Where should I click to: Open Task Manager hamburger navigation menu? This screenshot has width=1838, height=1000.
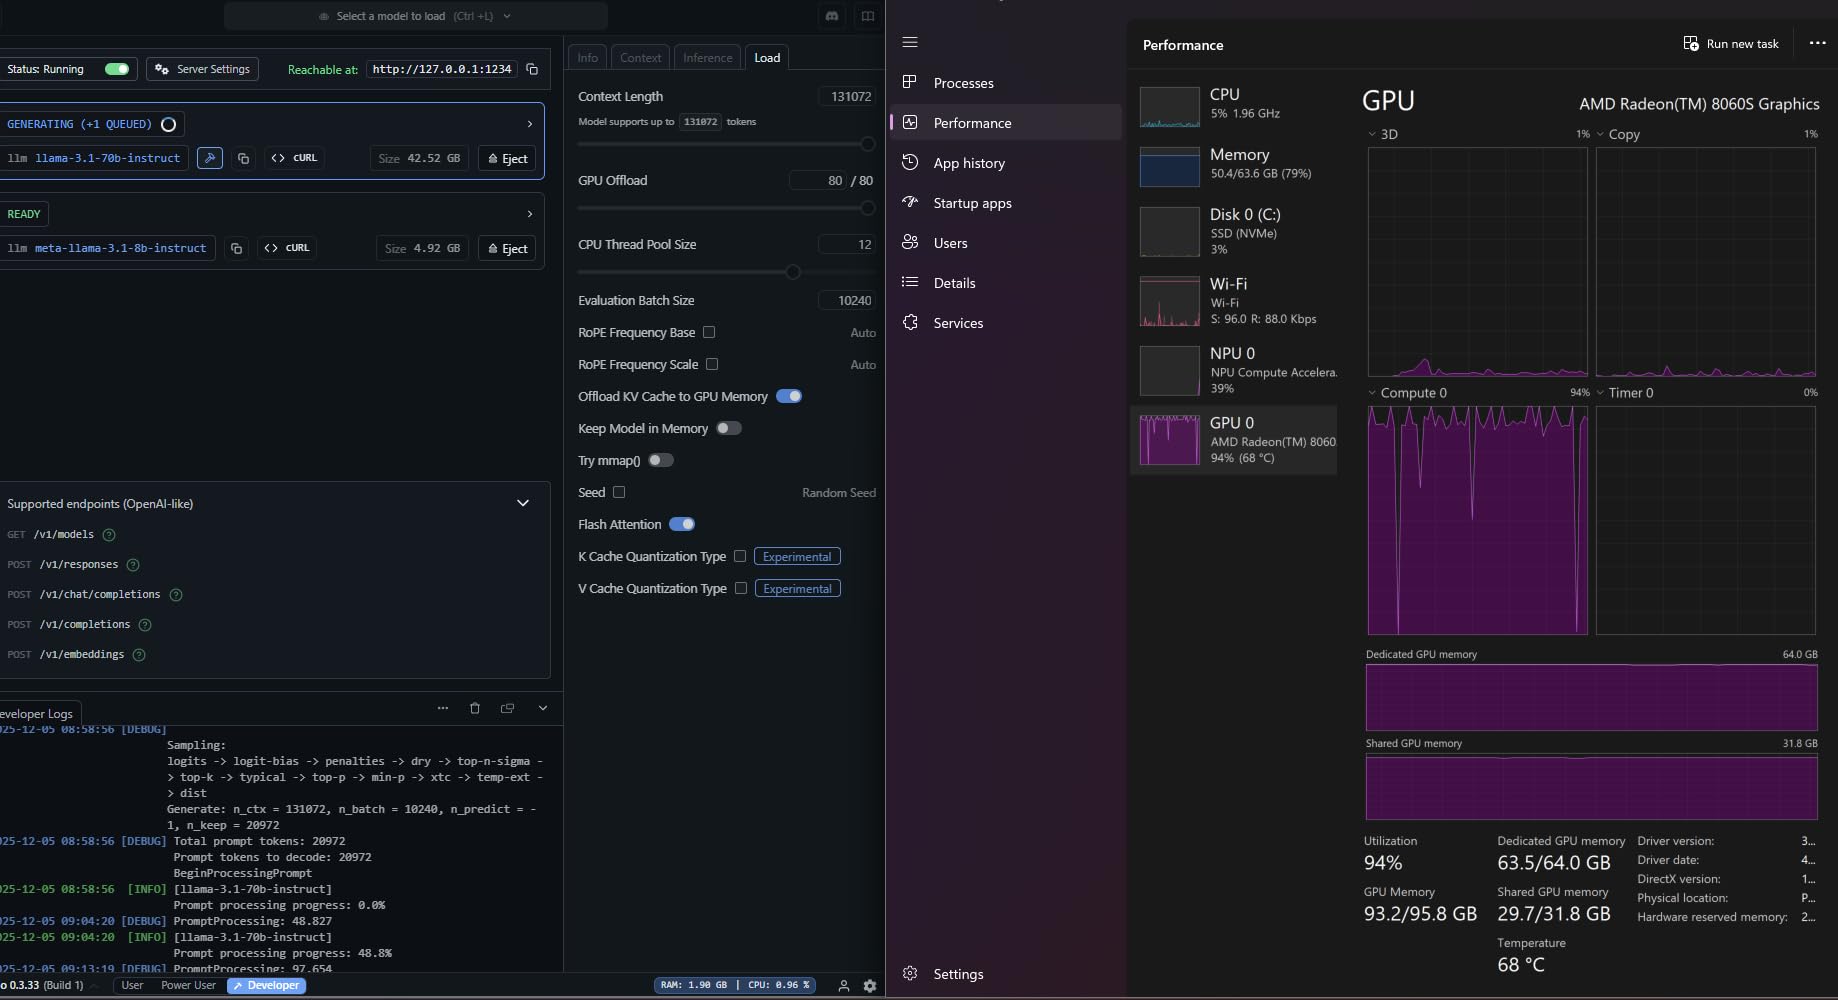tap(910, 42)
